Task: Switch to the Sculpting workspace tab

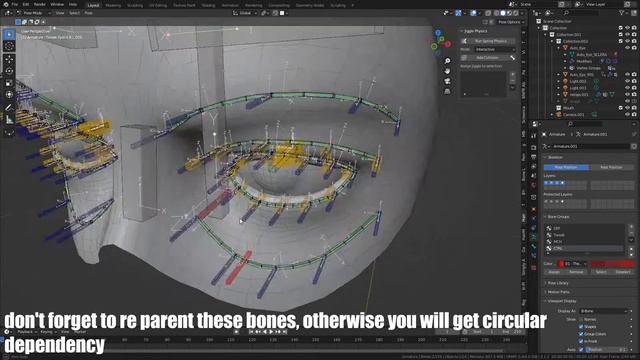Action: point(135,5)
